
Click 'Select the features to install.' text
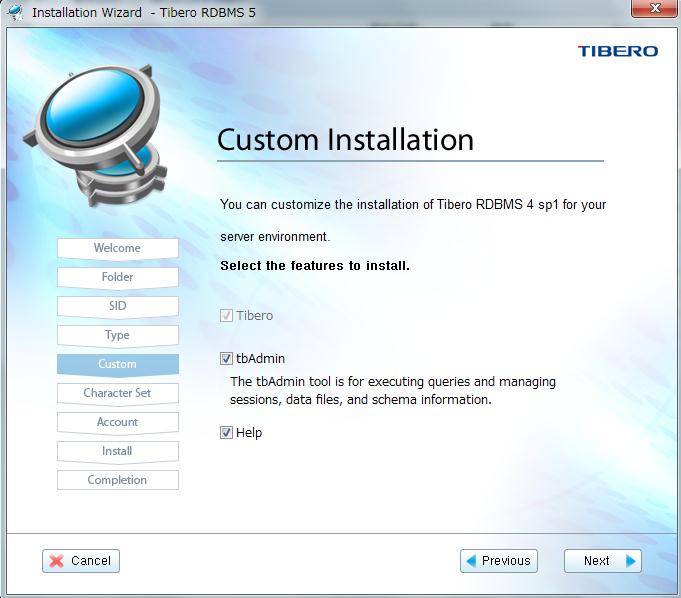(x=315, y=265)
